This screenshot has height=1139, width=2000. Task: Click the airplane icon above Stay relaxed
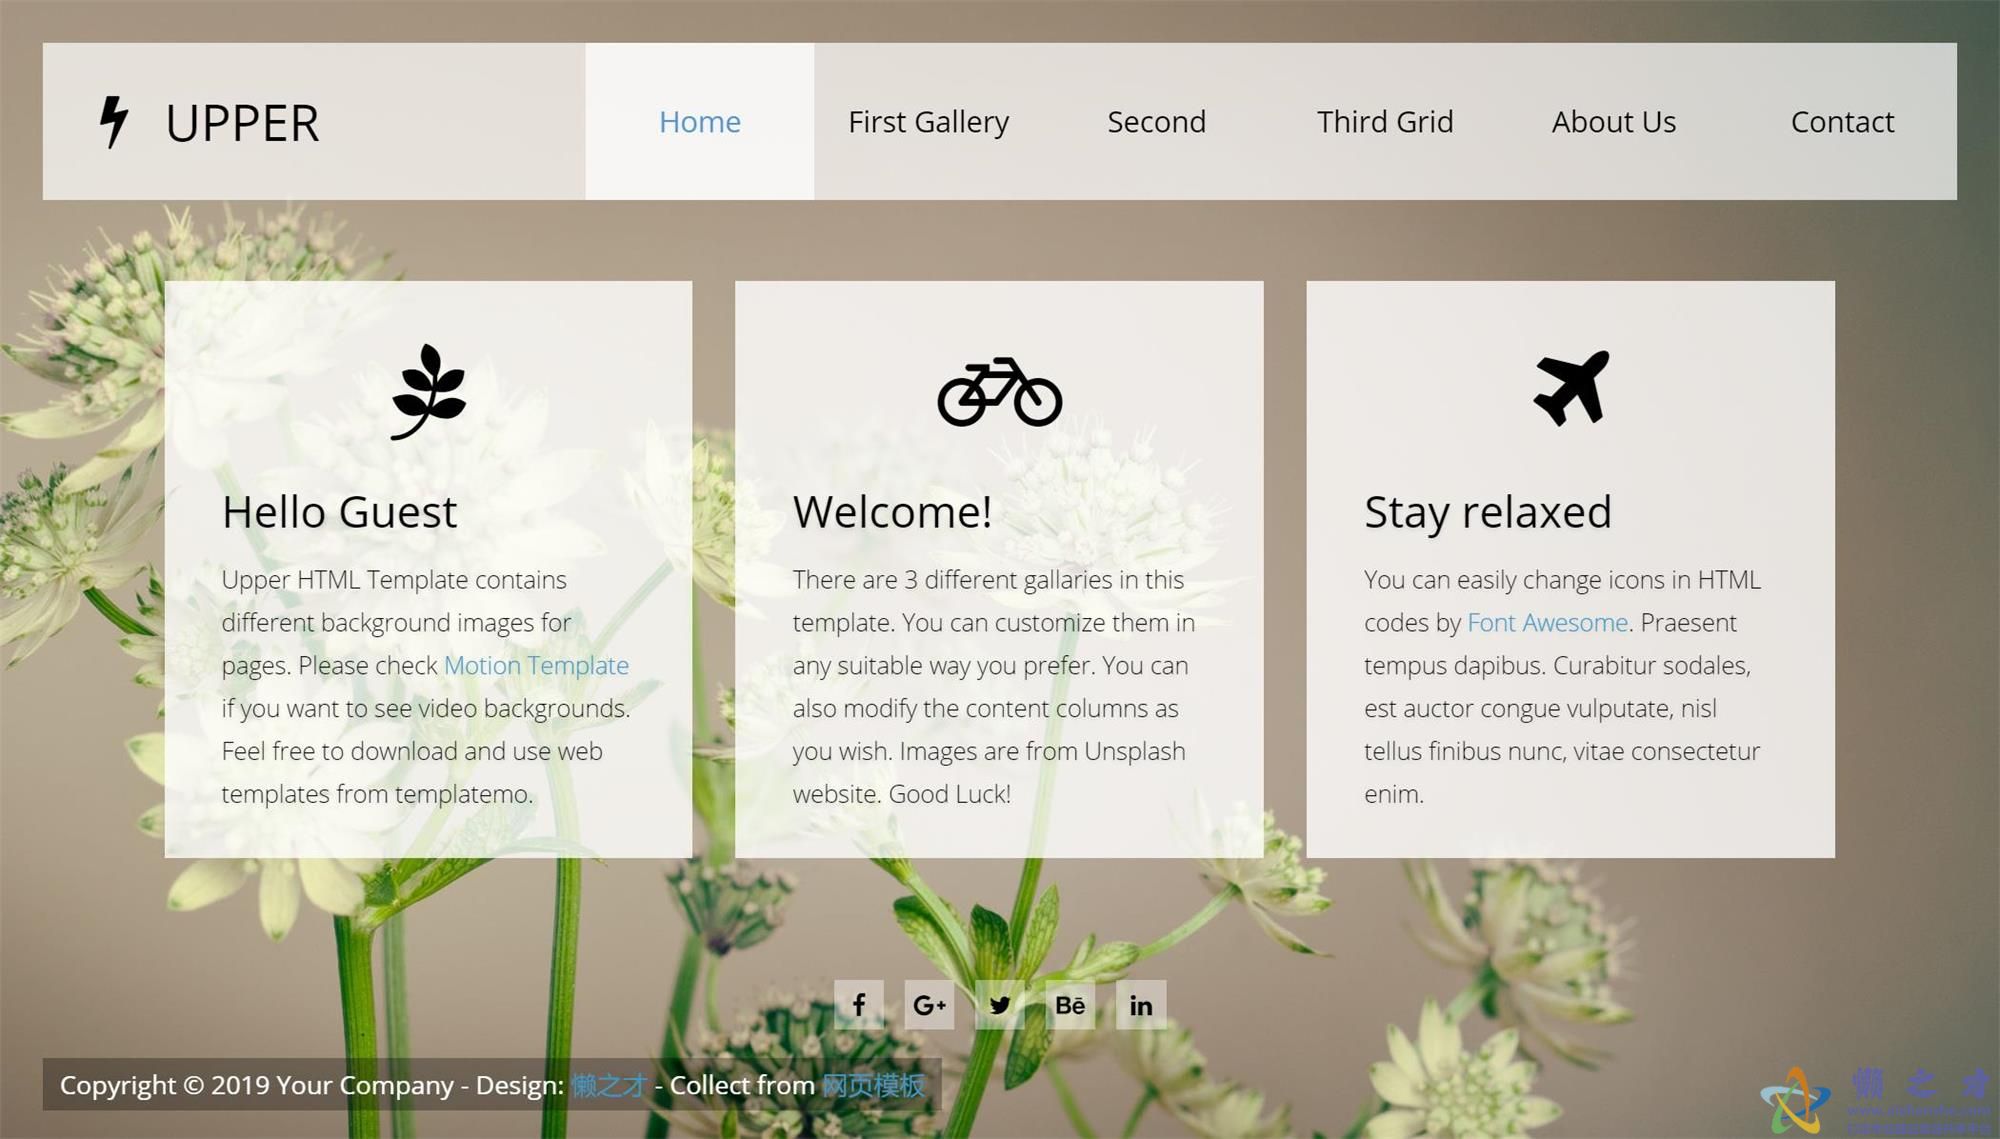pos(1572,388)
